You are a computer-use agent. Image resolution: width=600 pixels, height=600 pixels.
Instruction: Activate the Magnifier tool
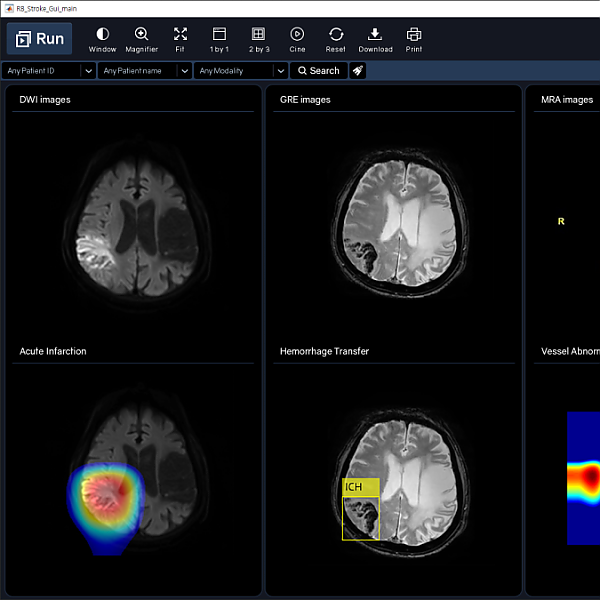(x=141, y=39)
